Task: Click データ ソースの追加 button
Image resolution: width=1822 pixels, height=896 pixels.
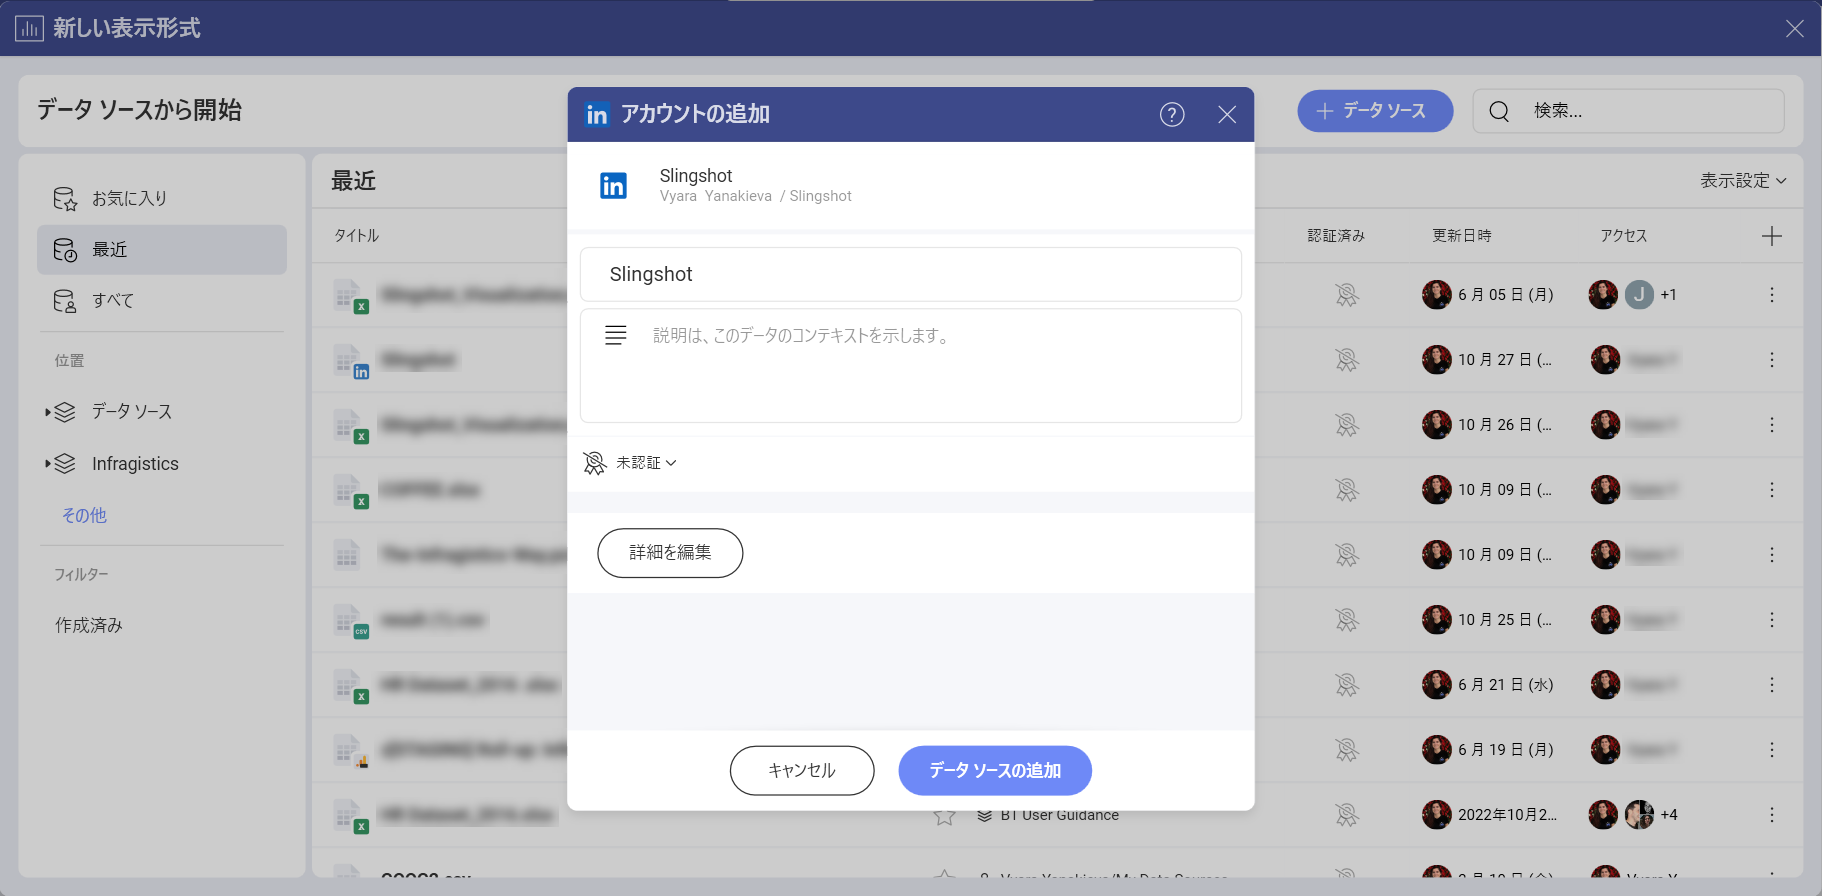Action: pyautogui.click(x=995, y=771)
